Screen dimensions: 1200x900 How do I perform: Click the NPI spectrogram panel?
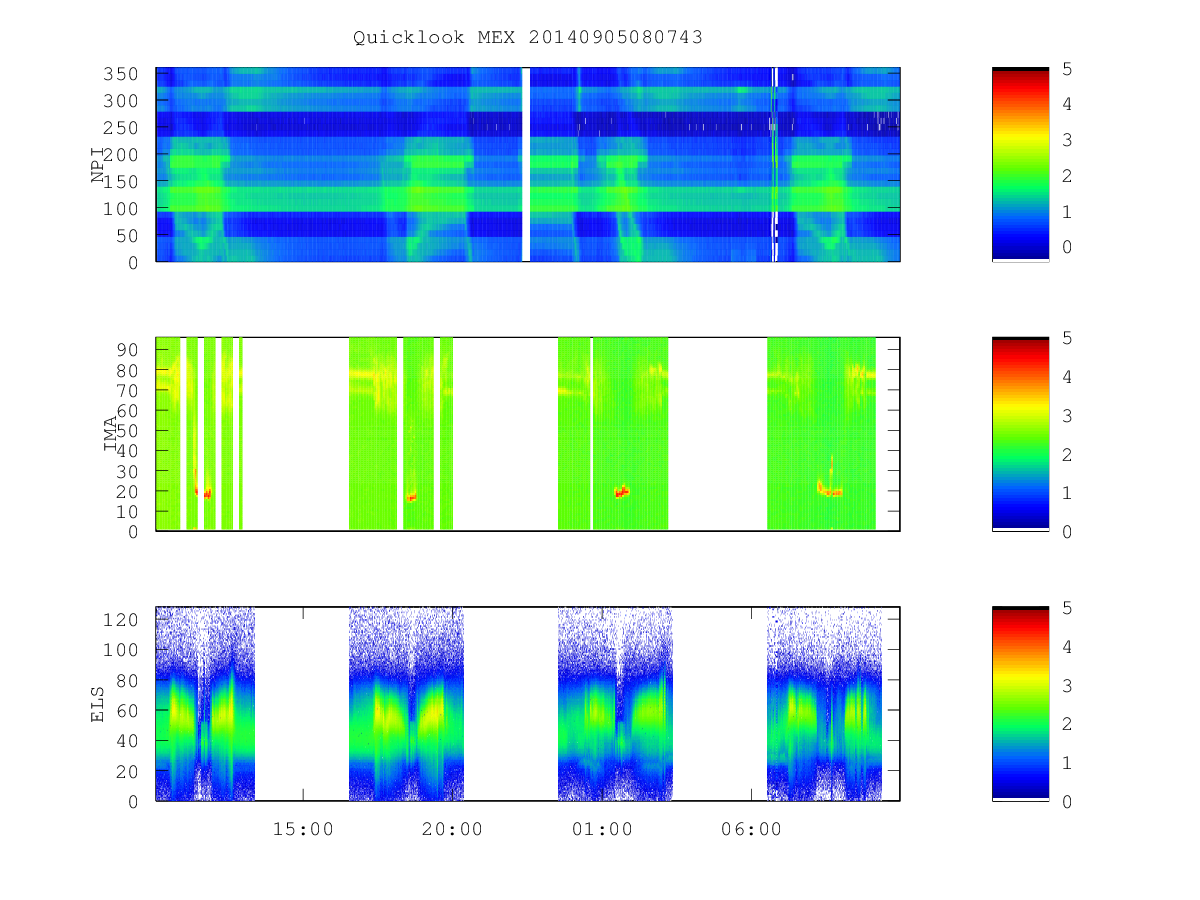(x=528, y=165)
